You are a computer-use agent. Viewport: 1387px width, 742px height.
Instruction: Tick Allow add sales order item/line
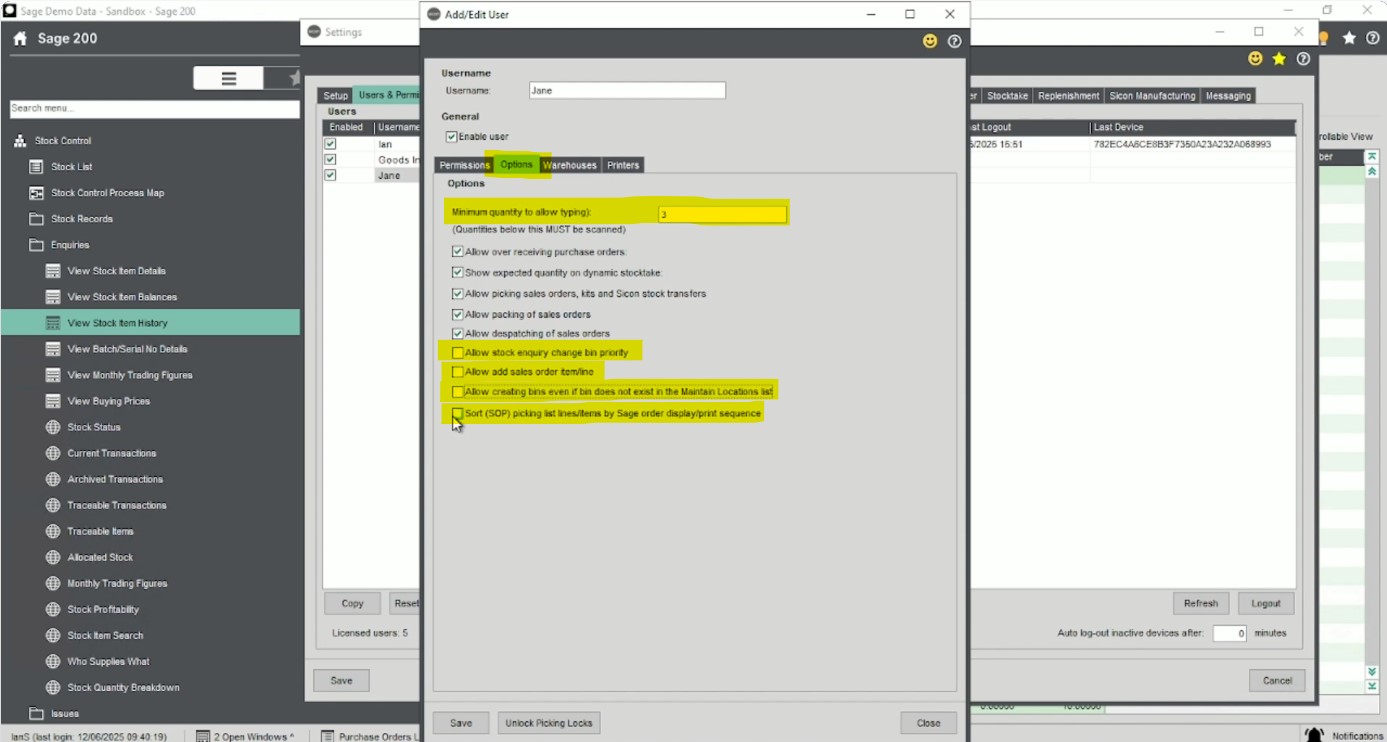pyautogui.click(x=458, y=372)
